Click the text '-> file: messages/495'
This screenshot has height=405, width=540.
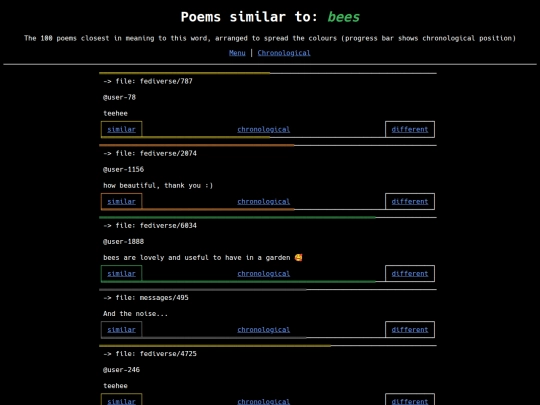(x=146, y=298)
